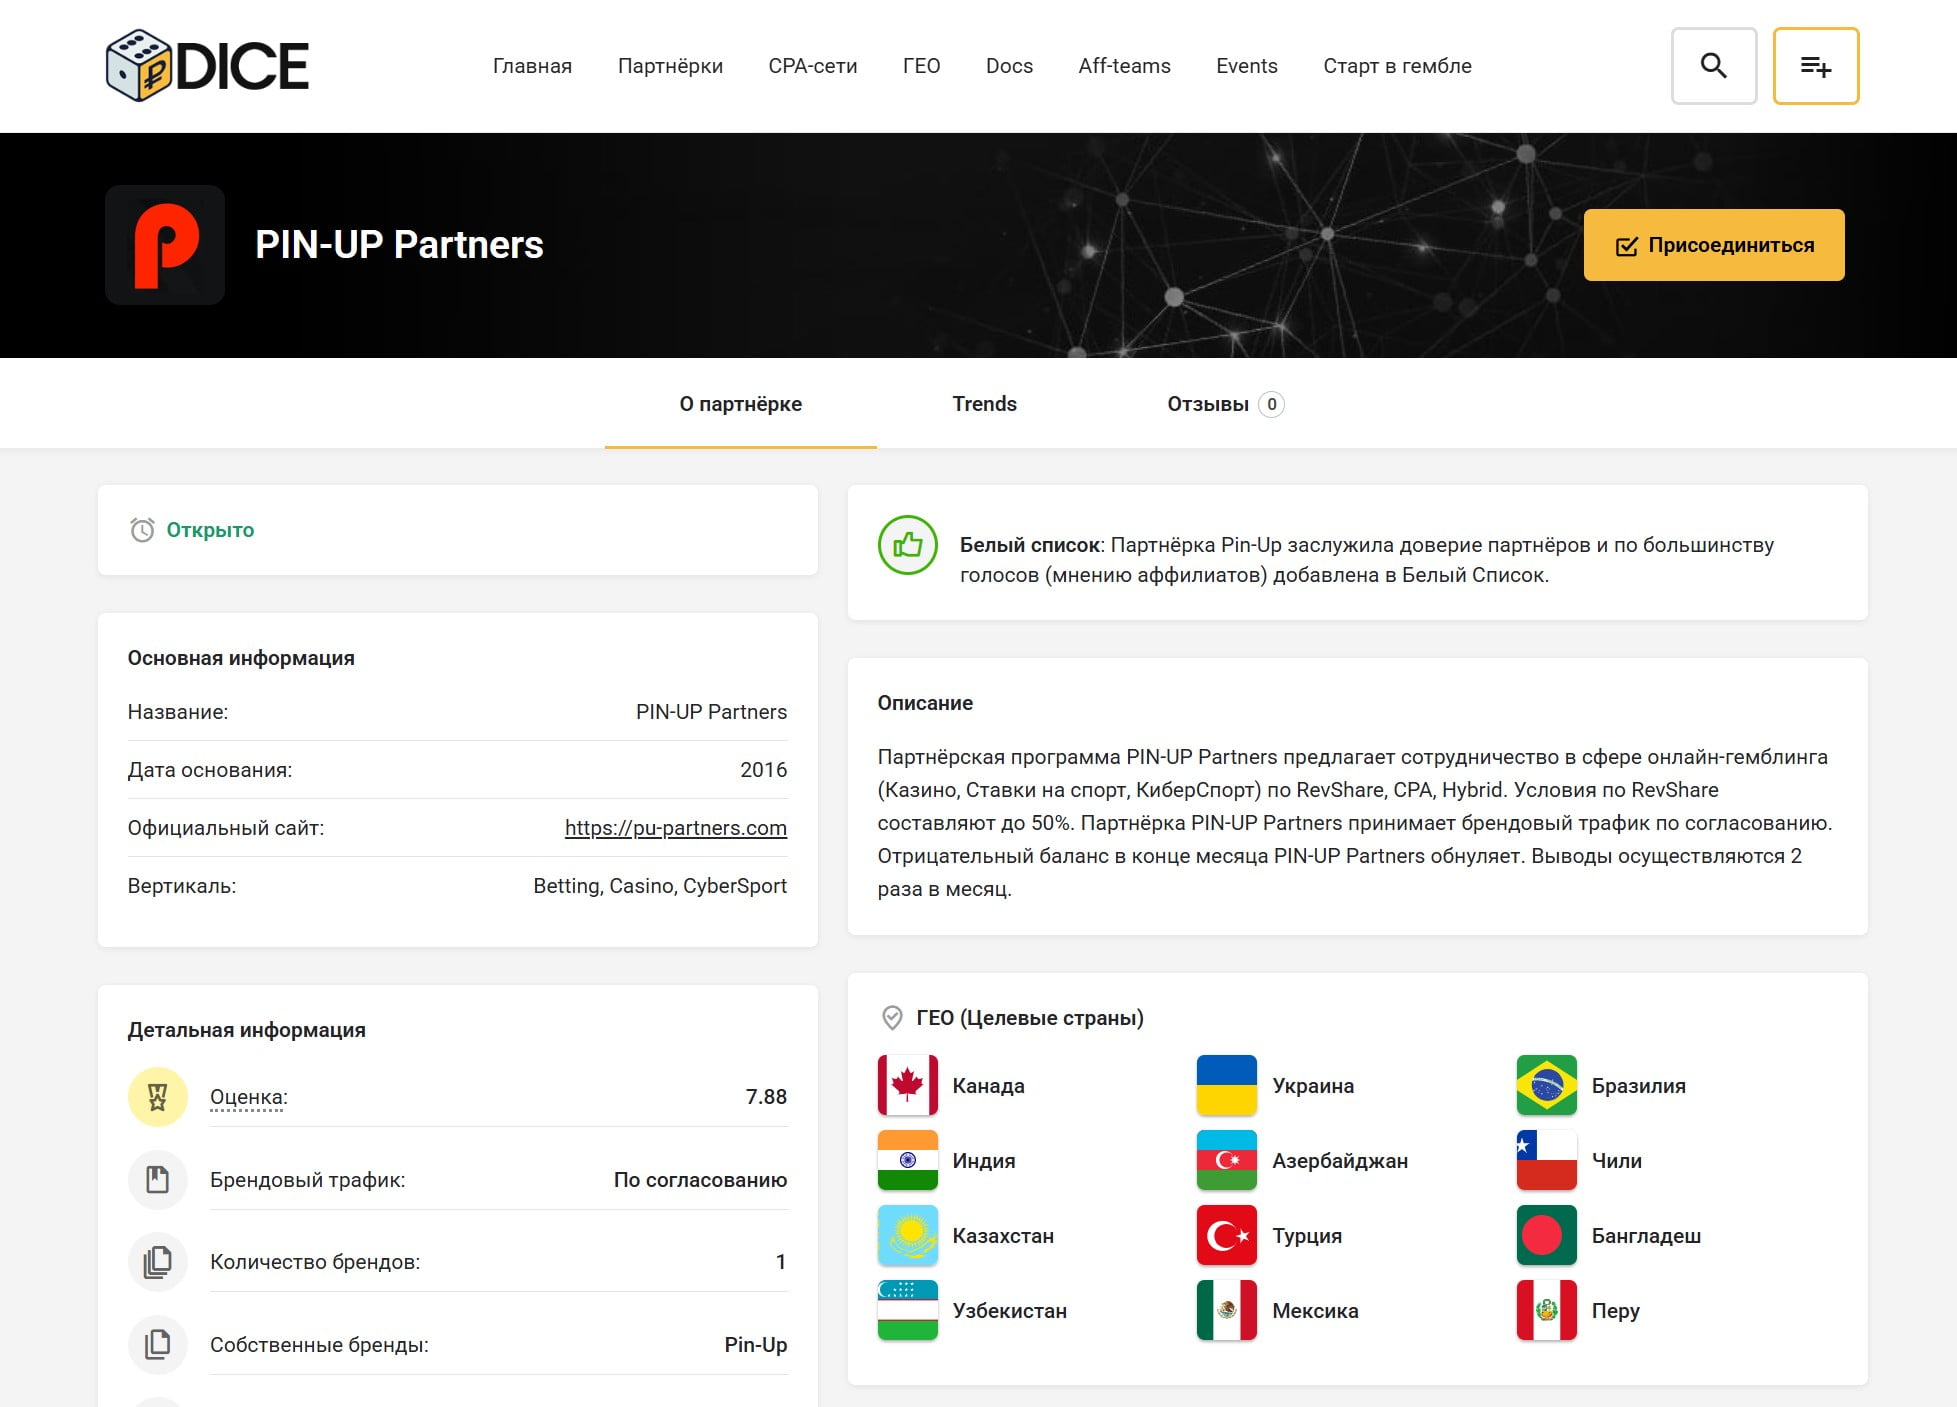Open the Партнёрки menu item
This screenshot has height=1407, width=1957.
point(670,66)
